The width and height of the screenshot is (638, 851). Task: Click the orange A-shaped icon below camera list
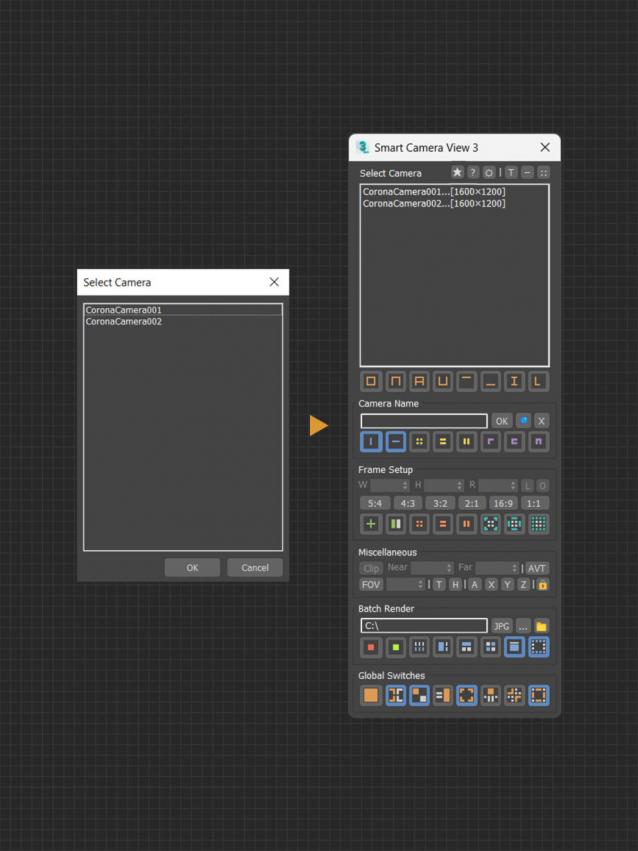(x=419, y=381)
